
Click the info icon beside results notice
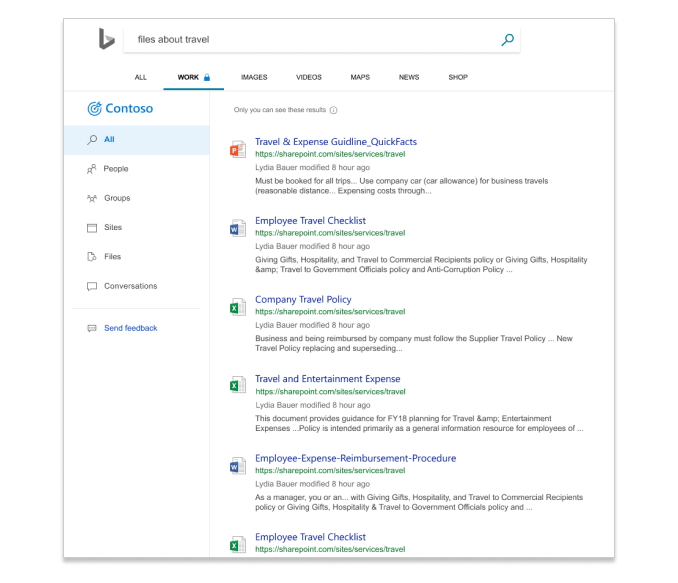point(333,110)
